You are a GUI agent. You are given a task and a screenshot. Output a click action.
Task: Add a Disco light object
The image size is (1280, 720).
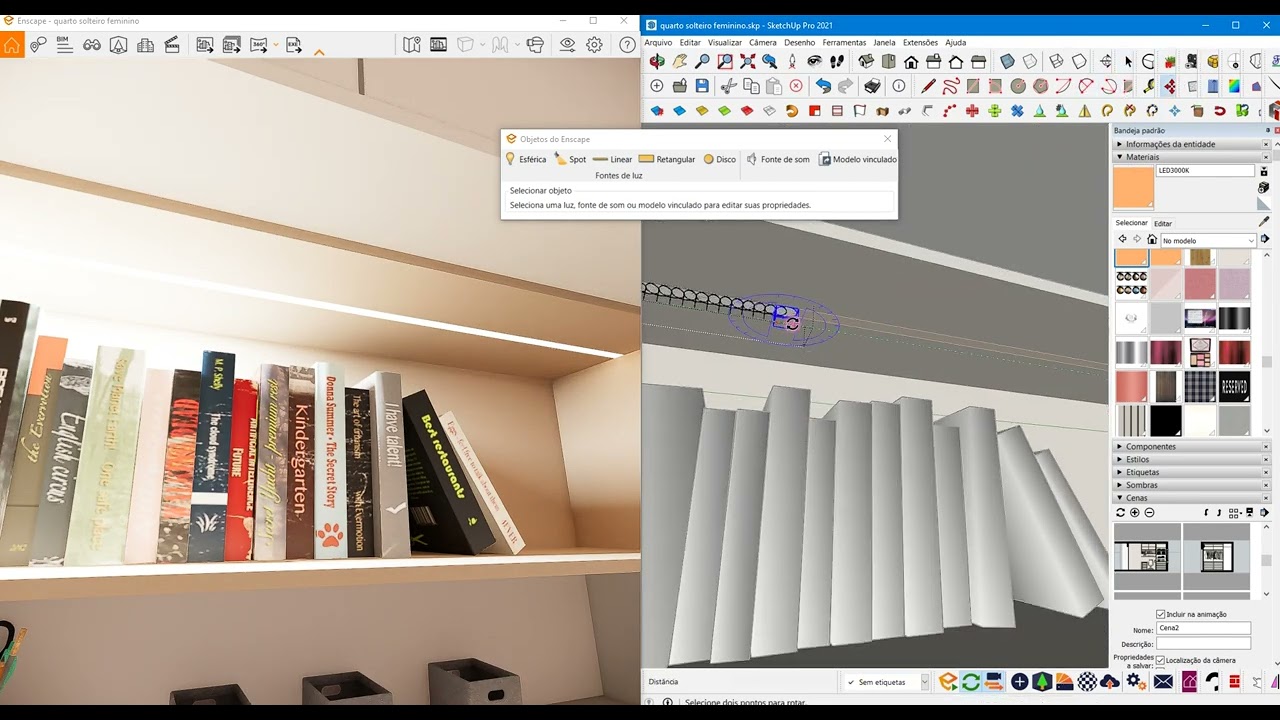[x=720, y=159]
